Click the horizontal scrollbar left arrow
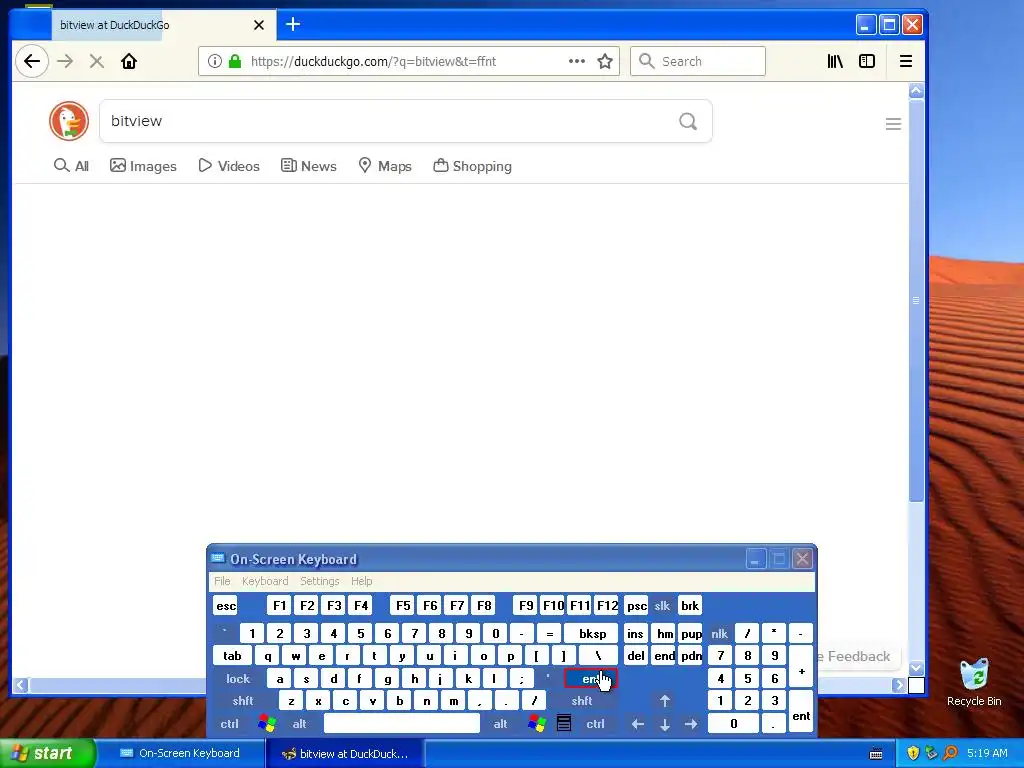Screen dimensions: 1024x768 coord(20,685)
